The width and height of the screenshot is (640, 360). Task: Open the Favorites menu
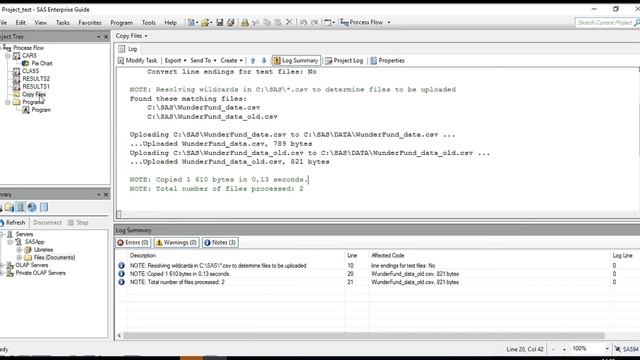(x=90, y=23)
